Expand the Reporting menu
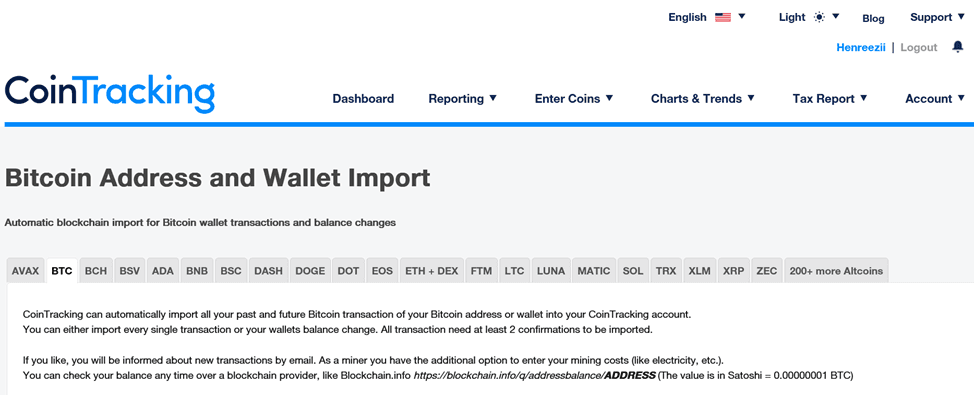Screen dimensions: 974x395 point(463,98)
